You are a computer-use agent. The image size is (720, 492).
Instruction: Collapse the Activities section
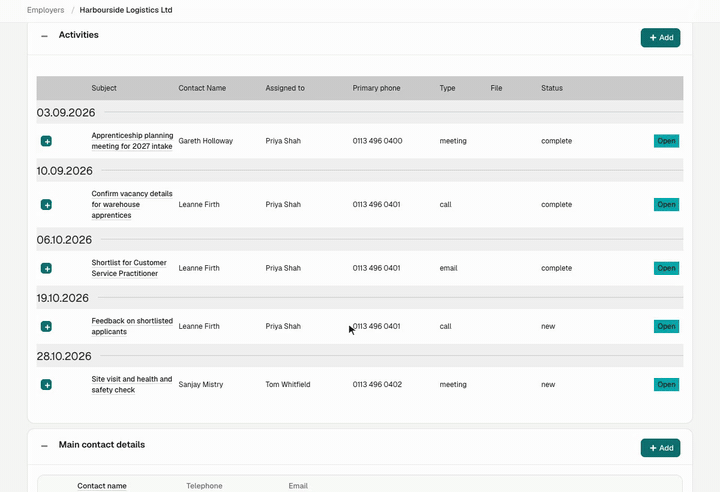click(x=44, y=36)
